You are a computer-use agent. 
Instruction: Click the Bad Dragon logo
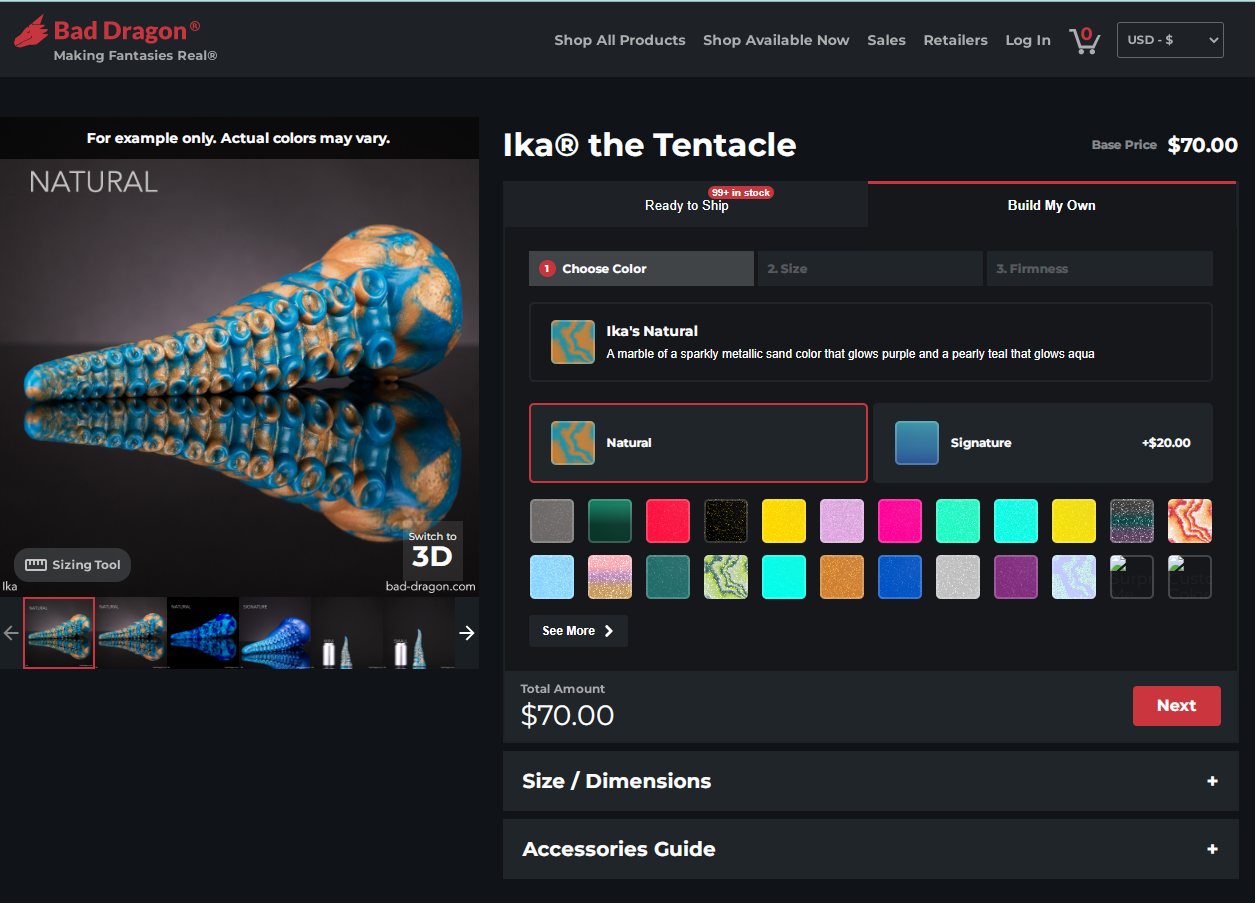coord(107,30)
